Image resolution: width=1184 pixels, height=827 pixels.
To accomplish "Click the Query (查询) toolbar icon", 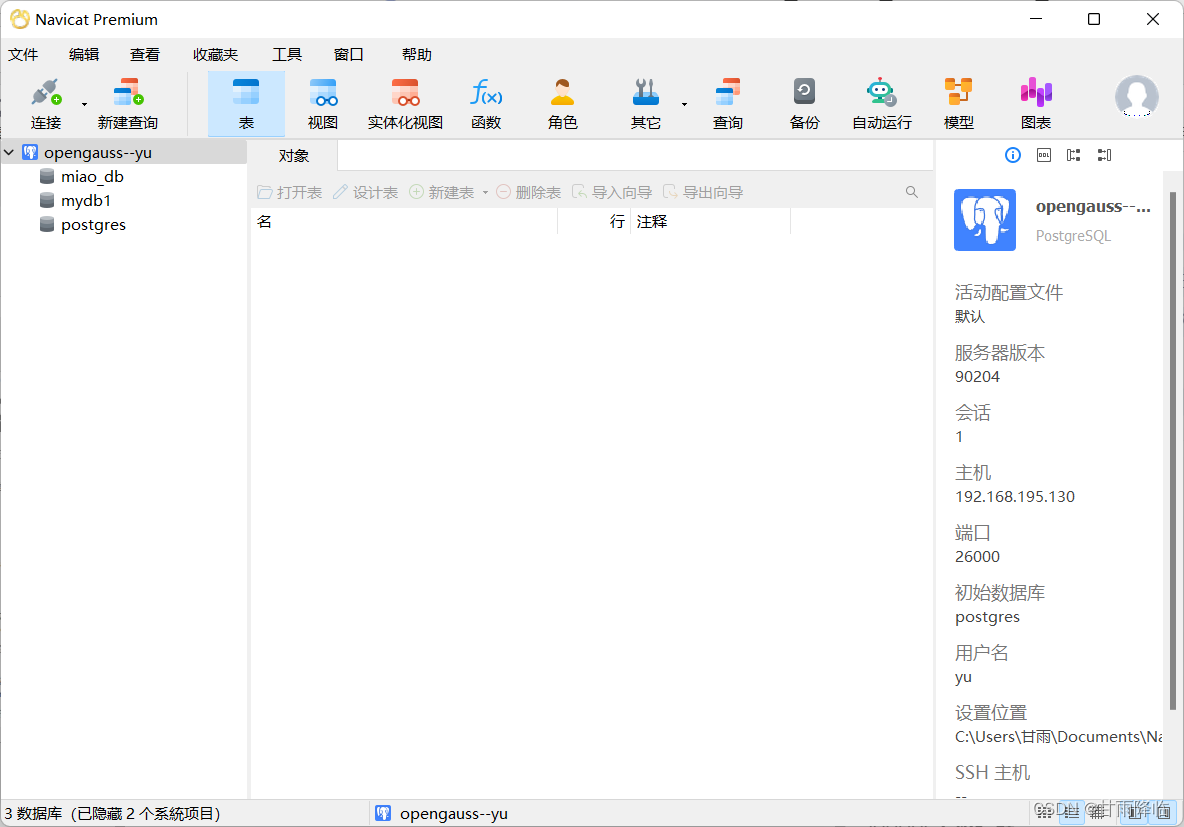I will pos(728,103).
